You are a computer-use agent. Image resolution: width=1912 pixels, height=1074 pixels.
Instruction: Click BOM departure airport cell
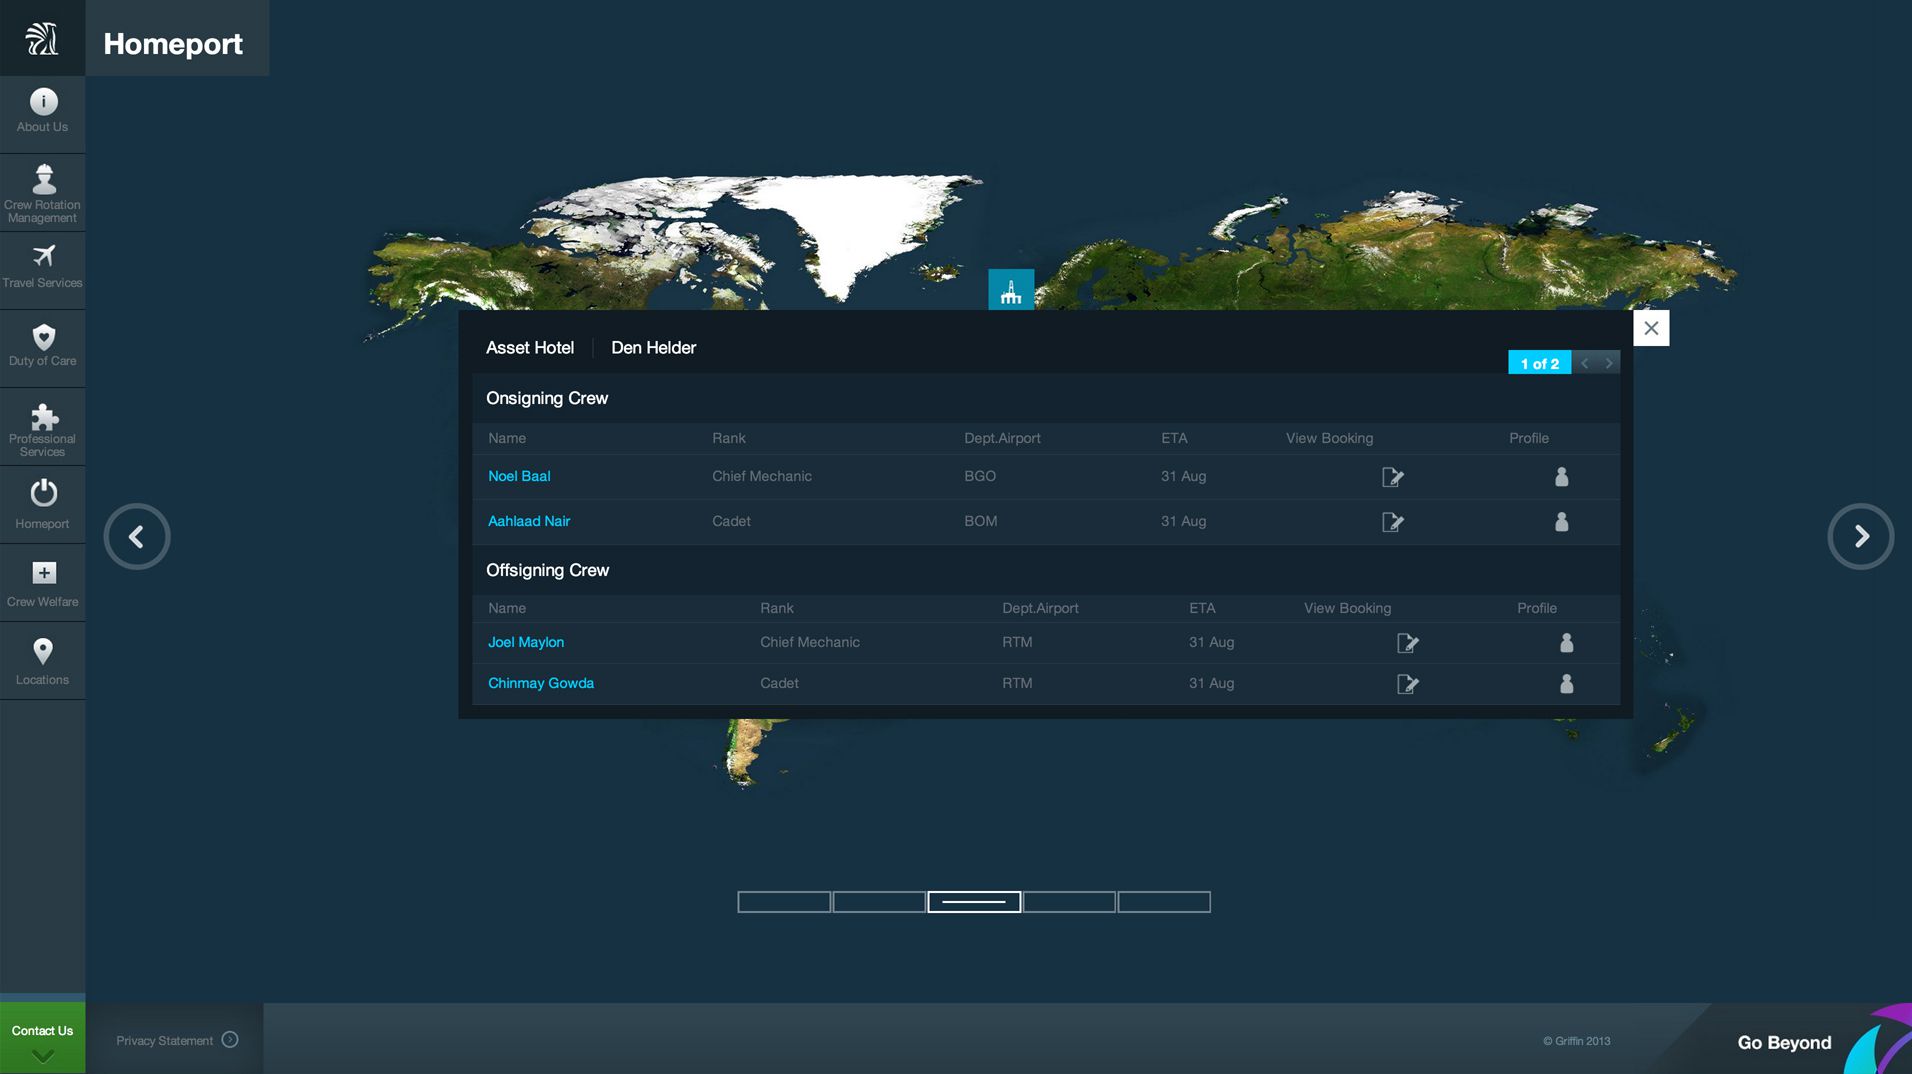981,521
